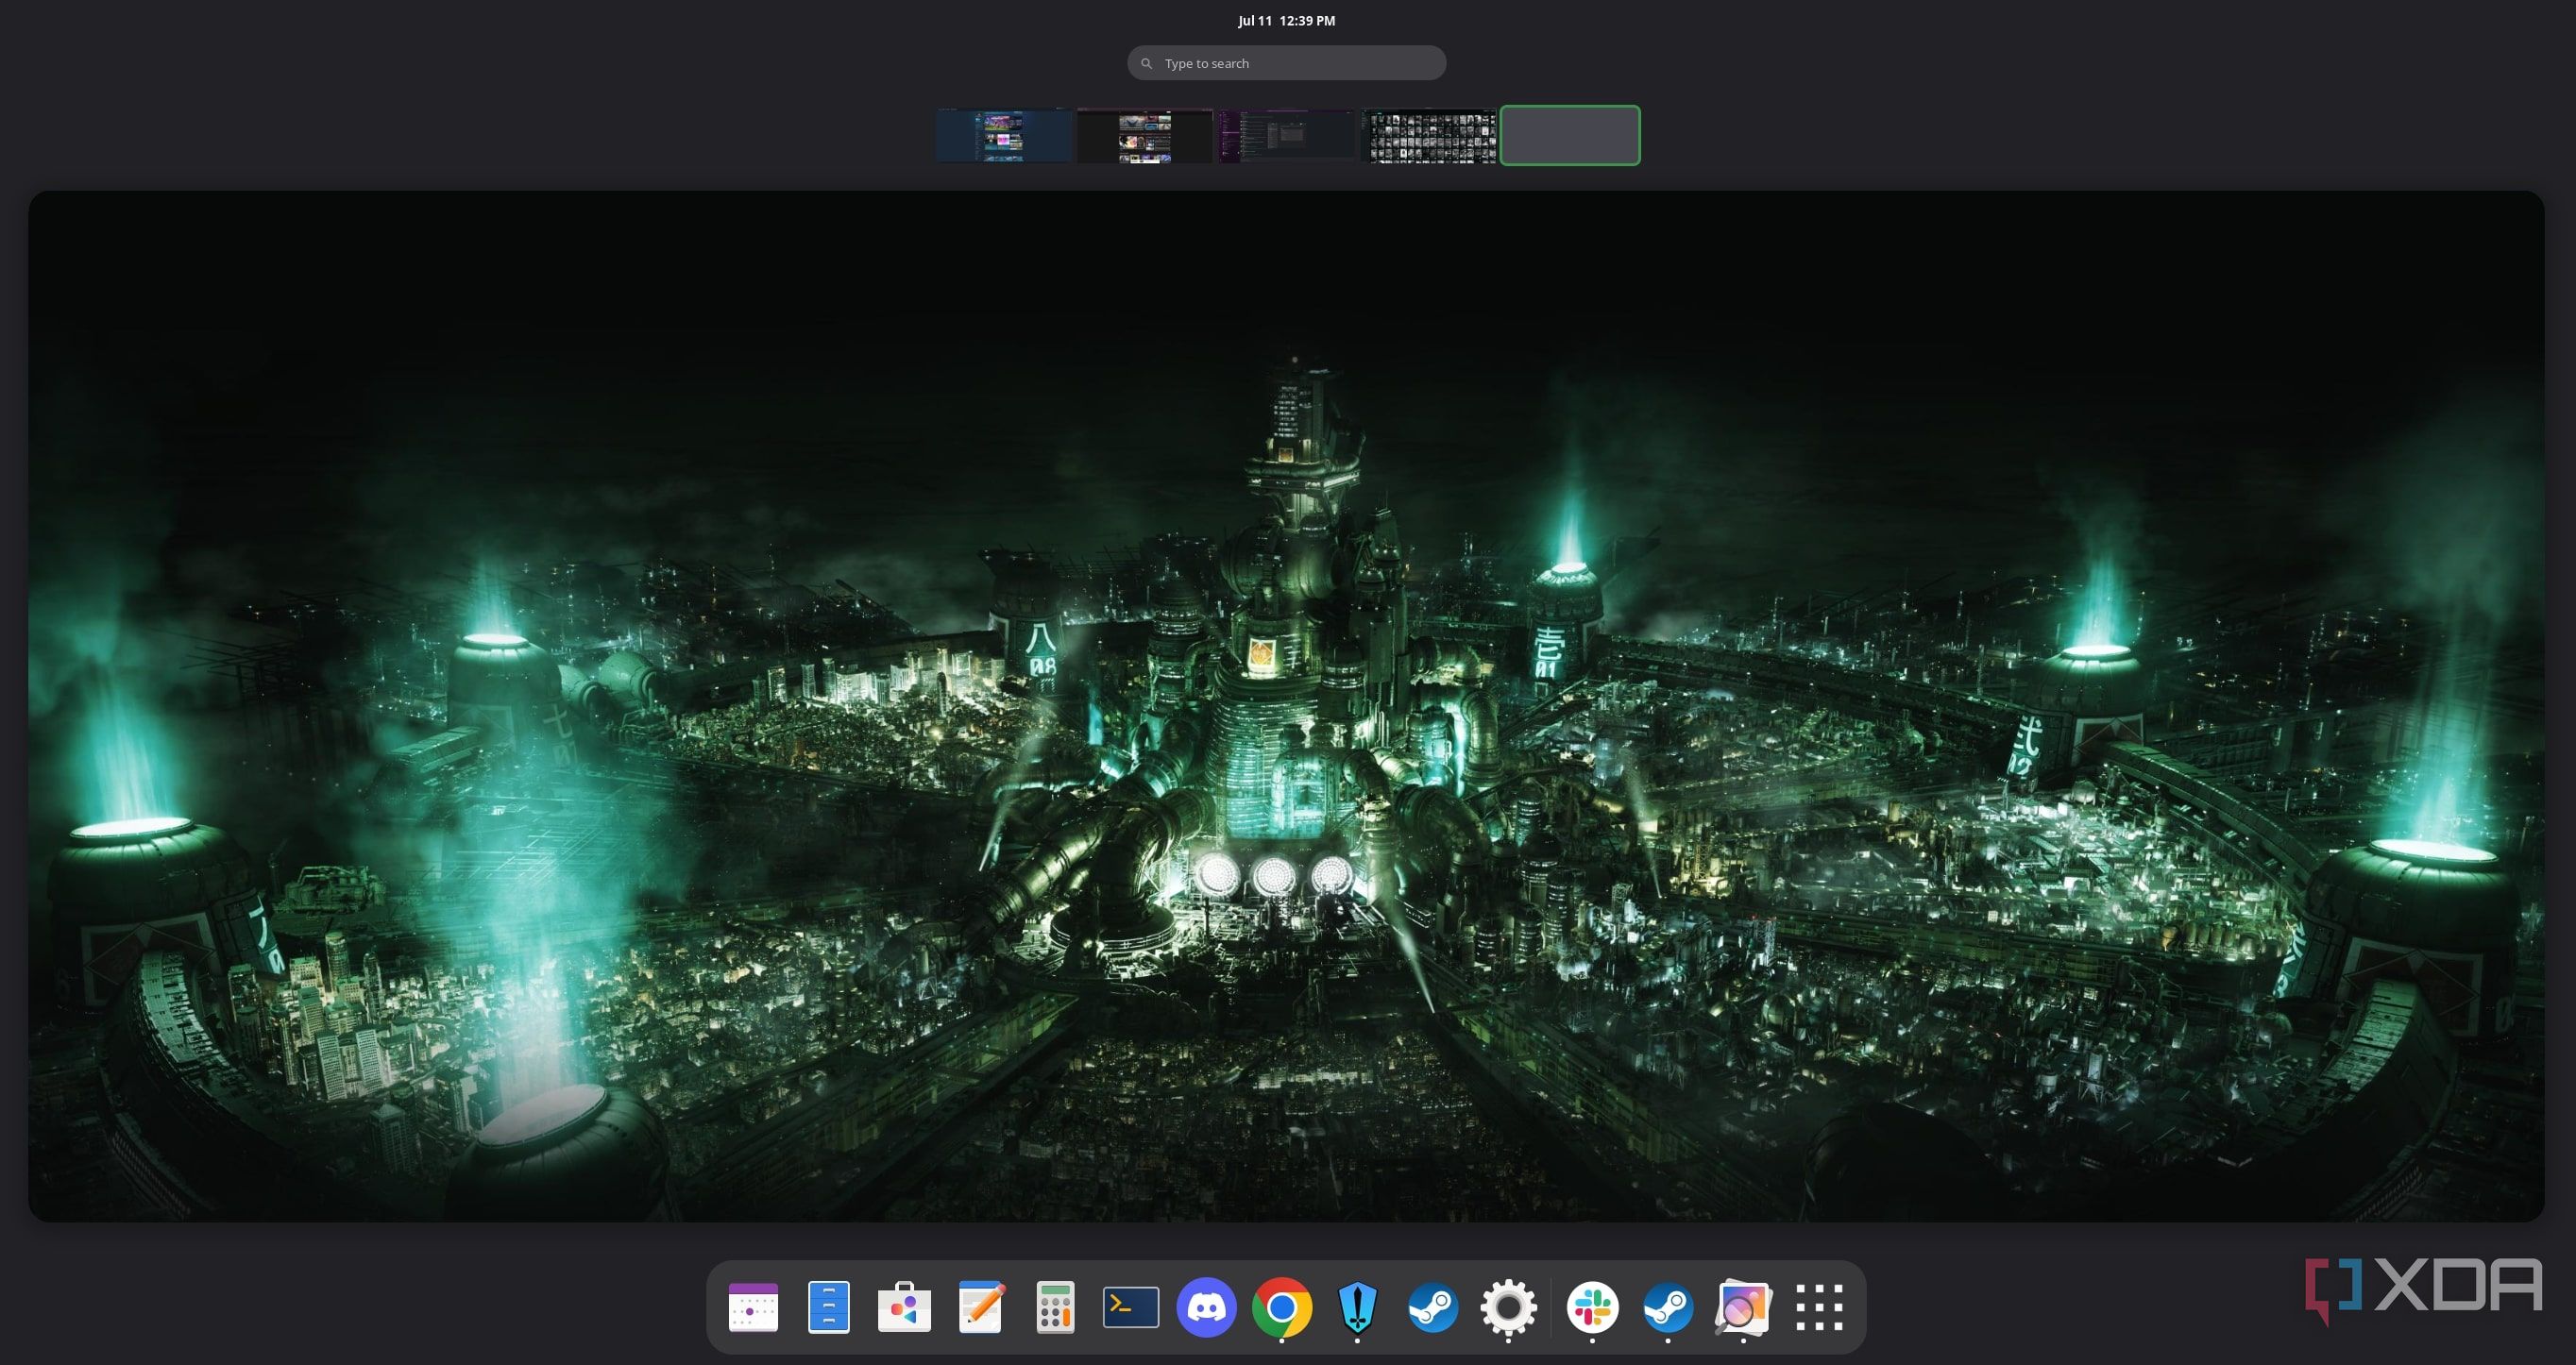The image size is (2576, 1365).
Task: Launch the first Steam icon in dock
Action: point(1433,1307)
